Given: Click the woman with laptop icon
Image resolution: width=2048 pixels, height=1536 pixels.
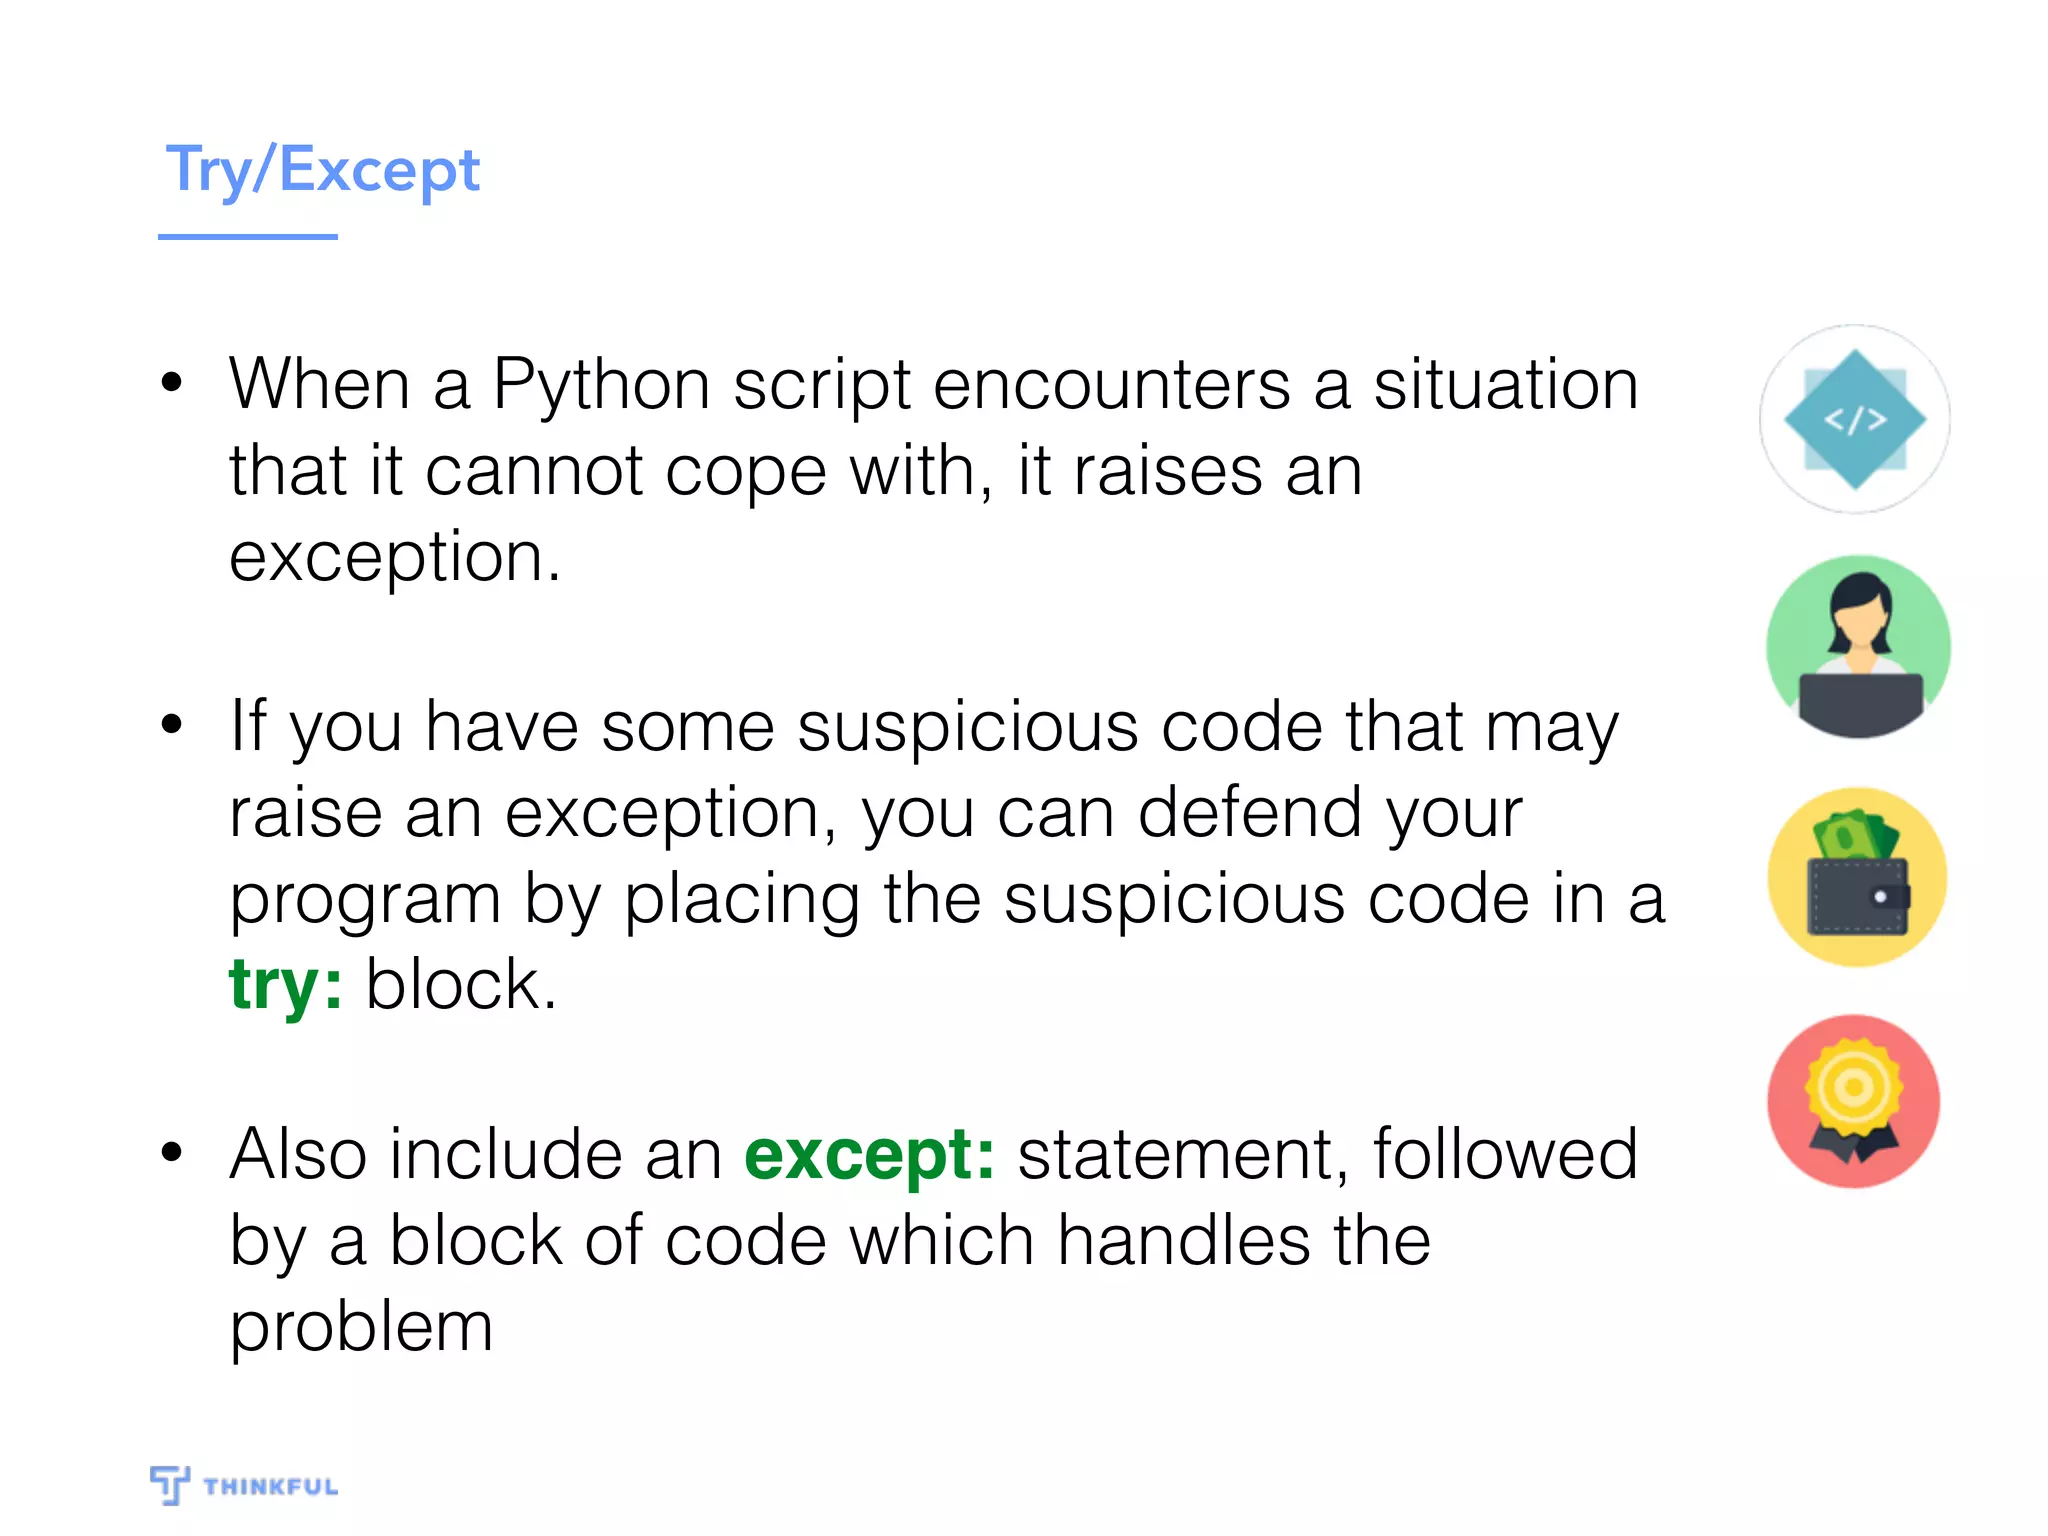Looking at the screenshot, I should [1858, 648].
